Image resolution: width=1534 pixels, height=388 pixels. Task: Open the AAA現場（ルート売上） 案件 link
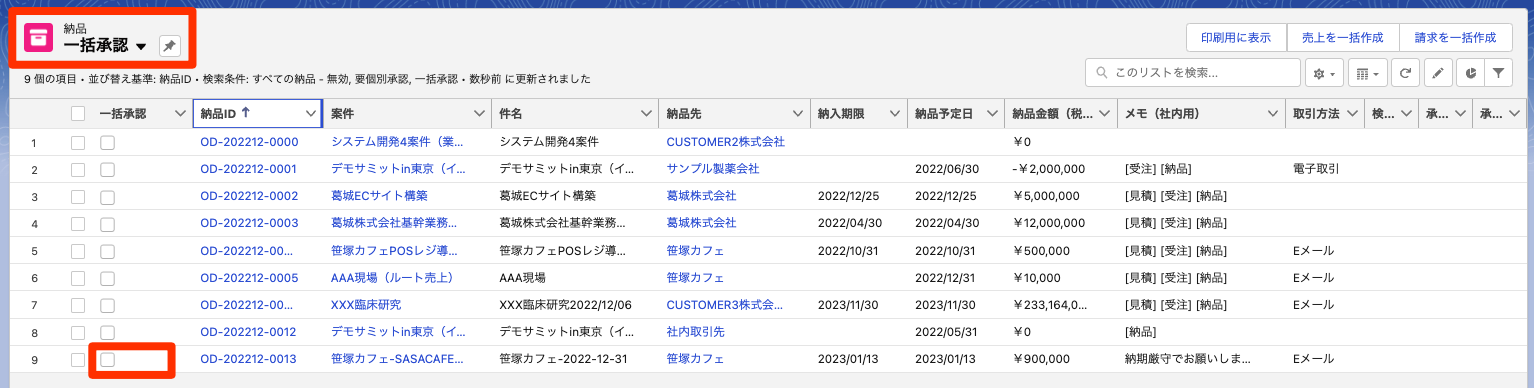(392, 278)
